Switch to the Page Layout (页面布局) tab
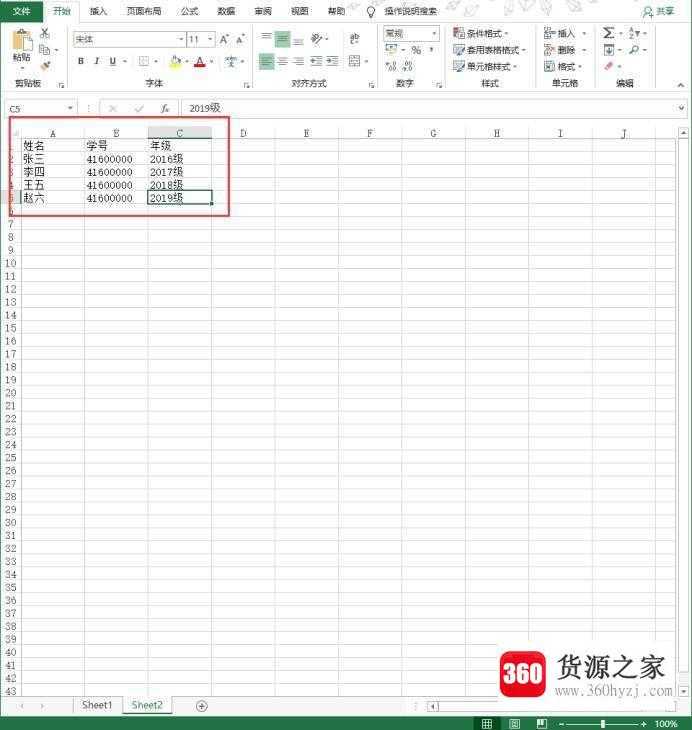 [x=144, y=11]
